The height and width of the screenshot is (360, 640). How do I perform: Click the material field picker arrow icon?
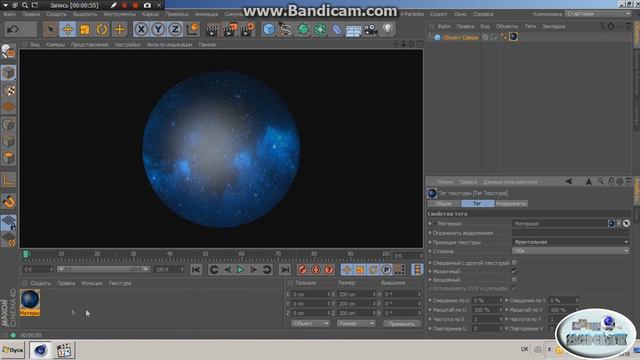(x=627, y=223)
